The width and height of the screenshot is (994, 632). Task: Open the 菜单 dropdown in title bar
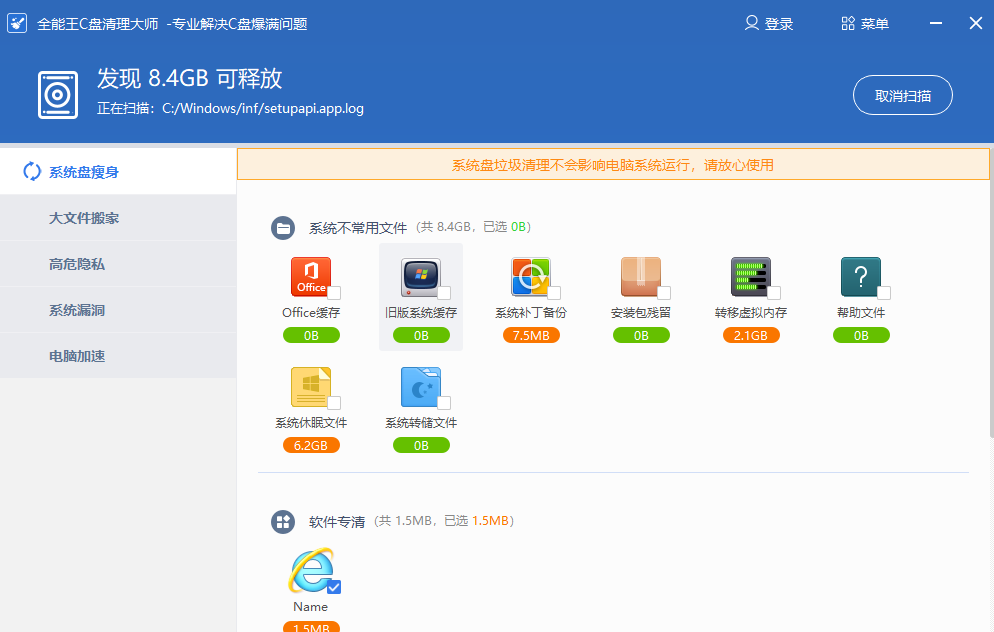tap(865, 24)
